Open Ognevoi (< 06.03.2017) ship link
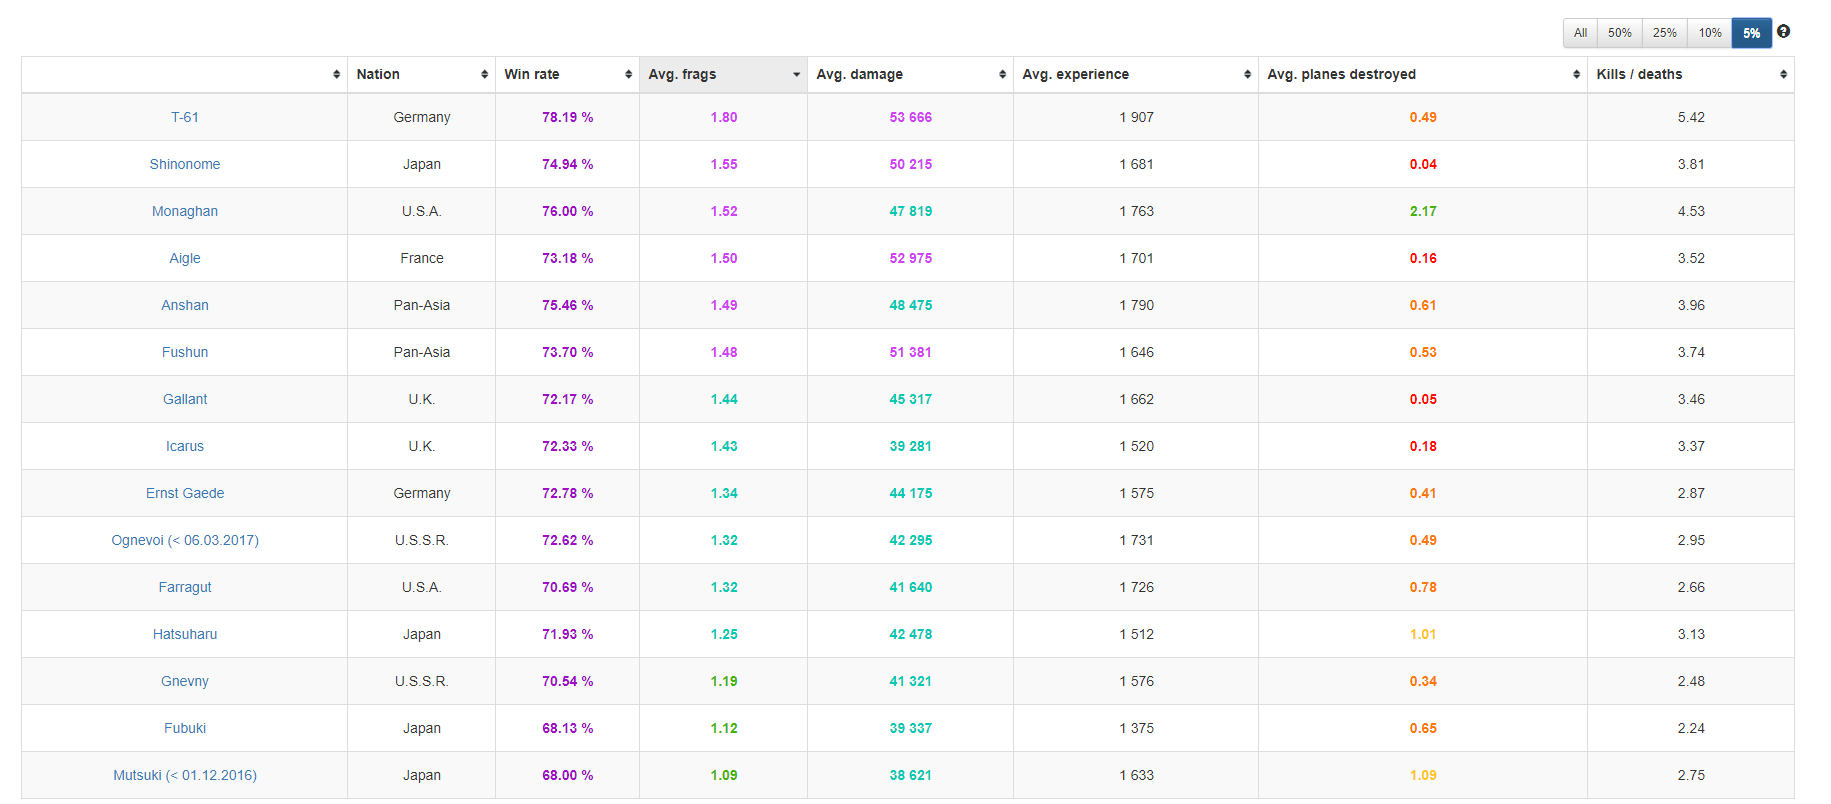 pyautogui.click(x=185, y=540)
